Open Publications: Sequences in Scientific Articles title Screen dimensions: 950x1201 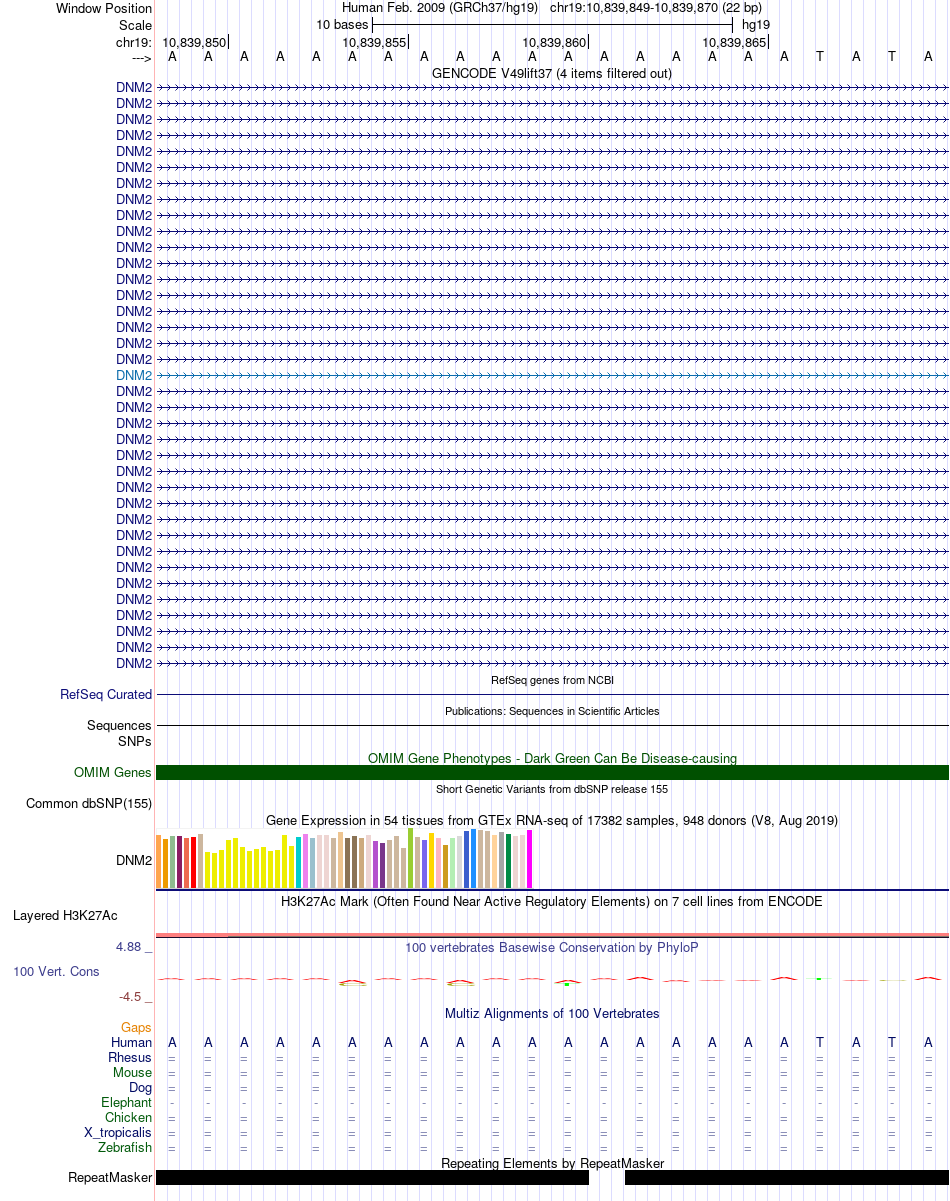(x=552, y=711)
